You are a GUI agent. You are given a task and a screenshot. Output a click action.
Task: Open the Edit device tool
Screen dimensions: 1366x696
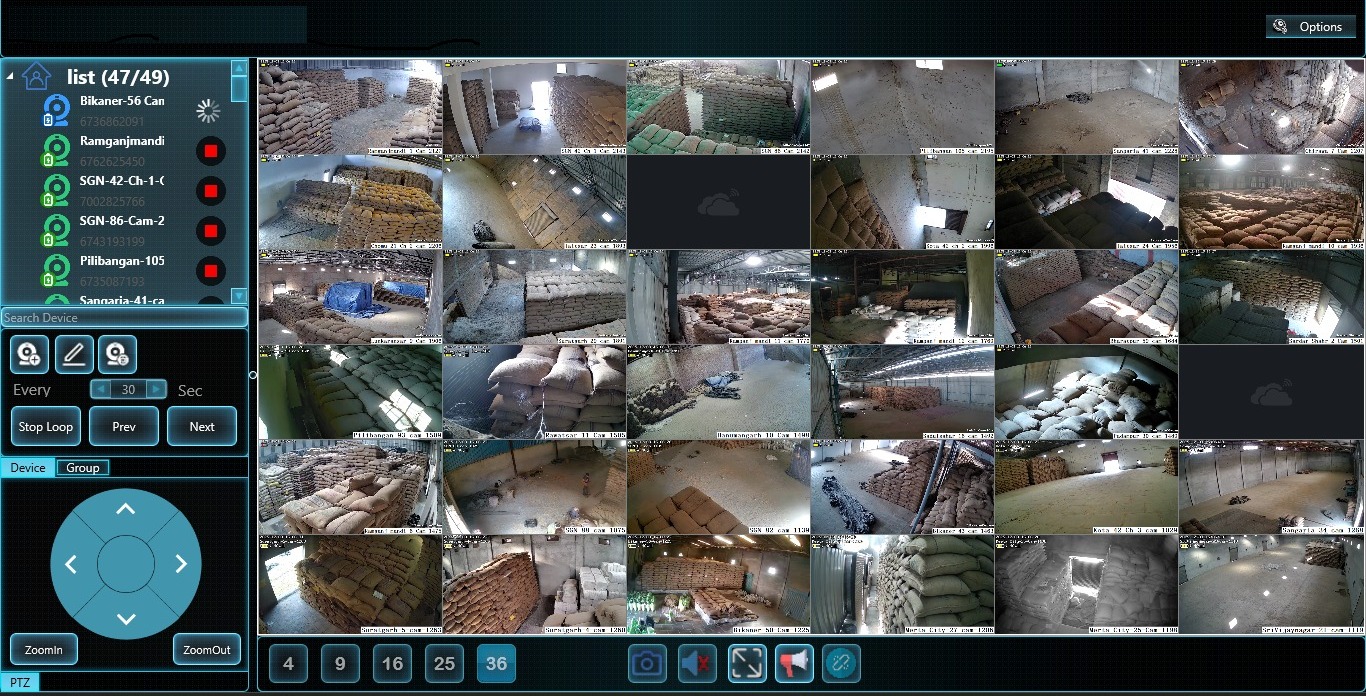coord(74,354)
